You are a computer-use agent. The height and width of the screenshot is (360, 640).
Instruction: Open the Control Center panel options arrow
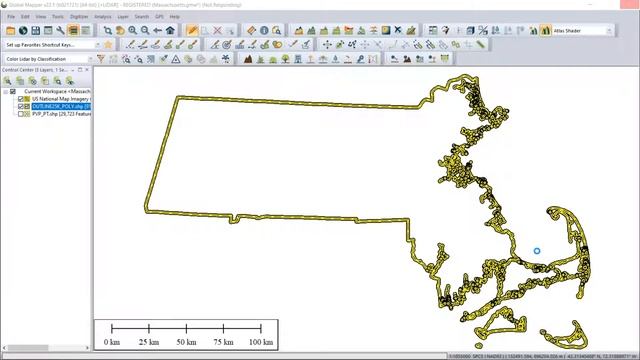pos(73,70)
